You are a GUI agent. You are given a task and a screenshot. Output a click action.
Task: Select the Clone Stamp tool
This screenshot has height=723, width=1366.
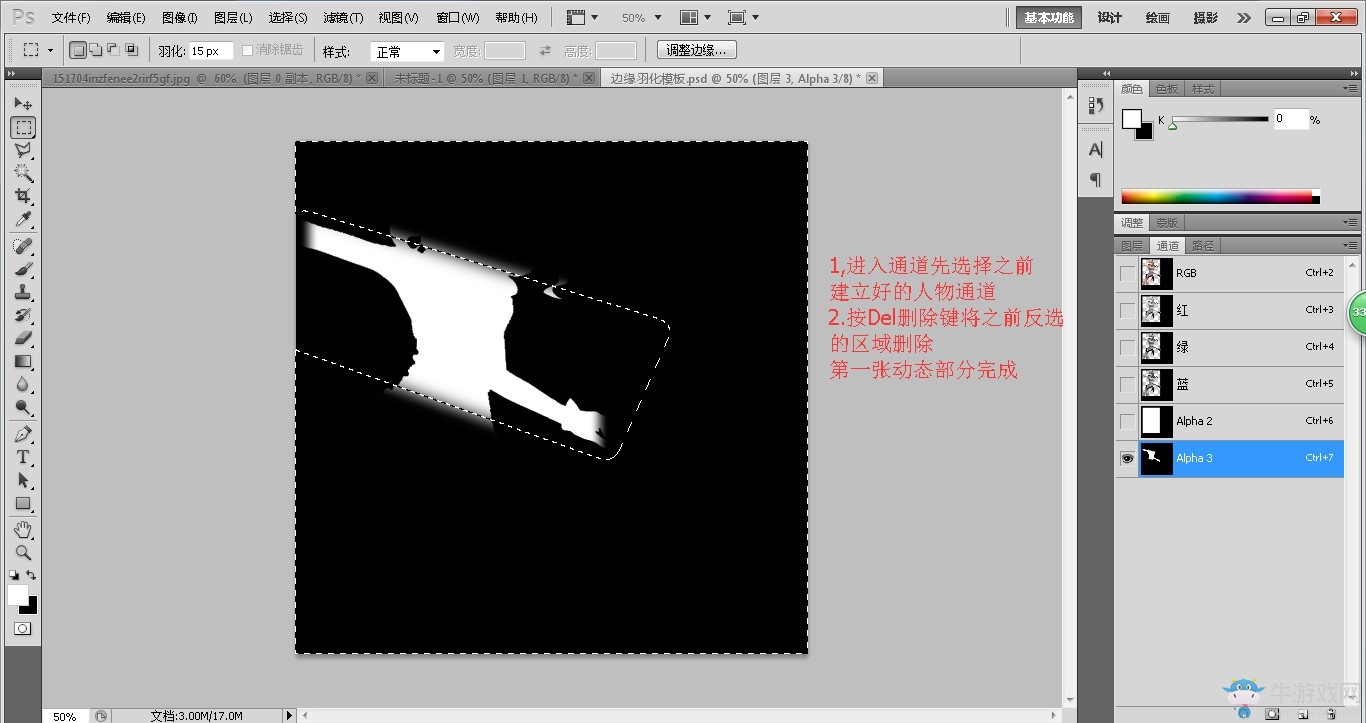[x=23, y=292]
